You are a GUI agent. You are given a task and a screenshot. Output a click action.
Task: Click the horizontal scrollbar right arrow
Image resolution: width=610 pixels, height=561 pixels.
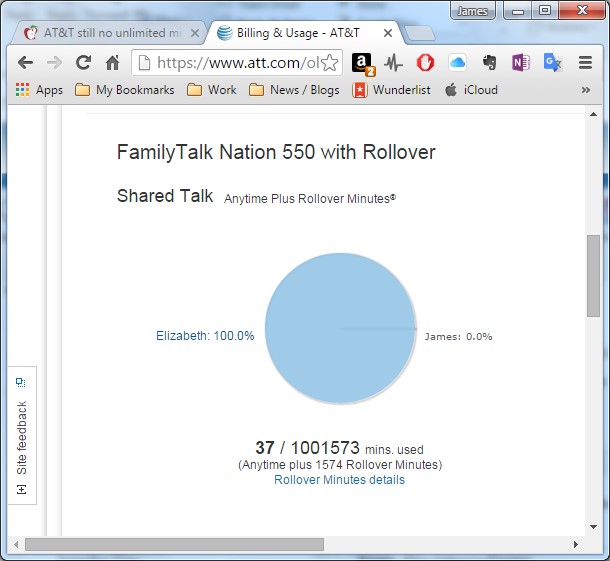tap(575, 544)
